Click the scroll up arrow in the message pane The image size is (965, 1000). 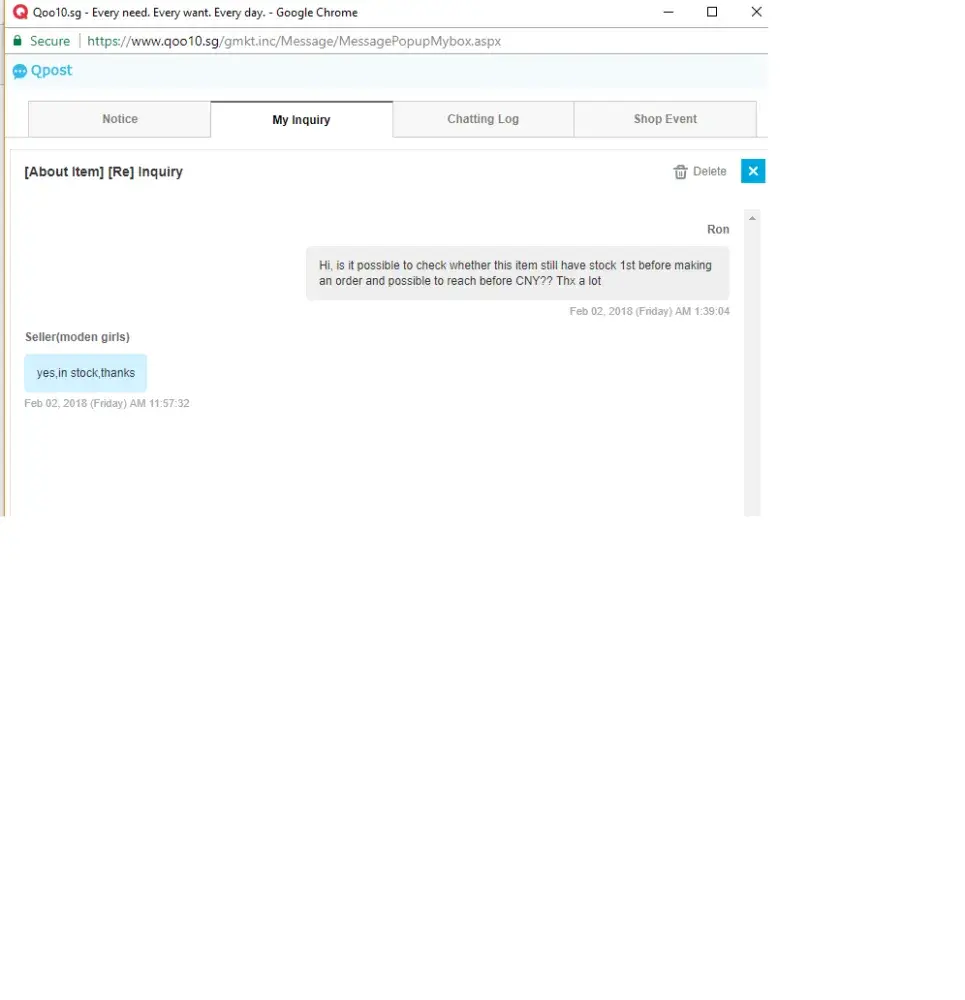click(x=752, y=218)
